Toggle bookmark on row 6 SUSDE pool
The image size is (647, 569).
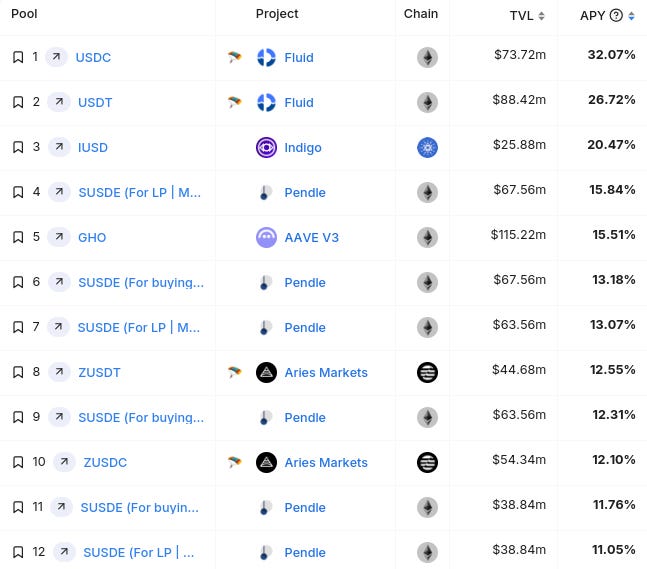click(x=18, y=282)
